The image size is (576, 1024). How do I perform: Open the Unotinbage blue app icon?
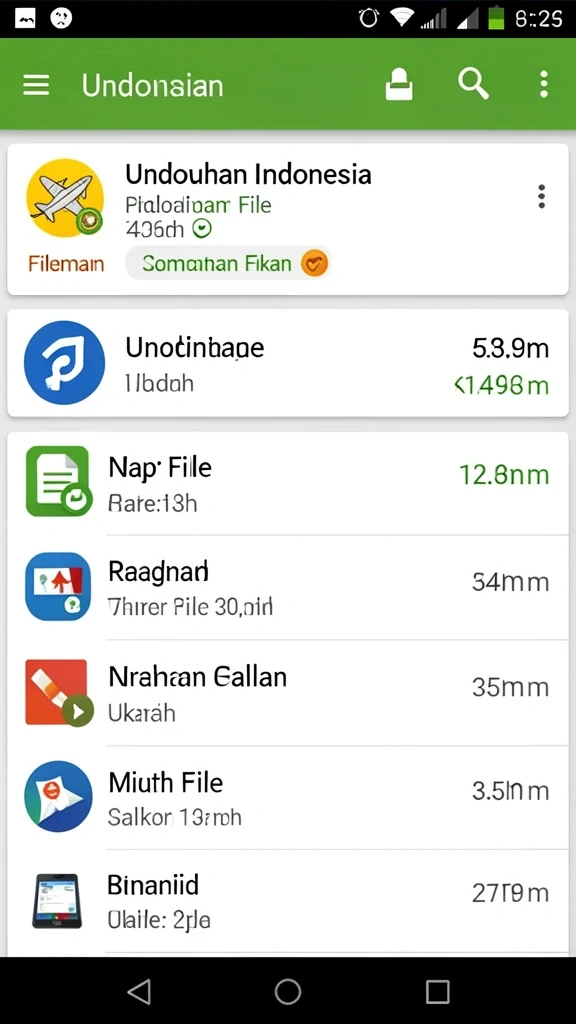click(64, 362)
